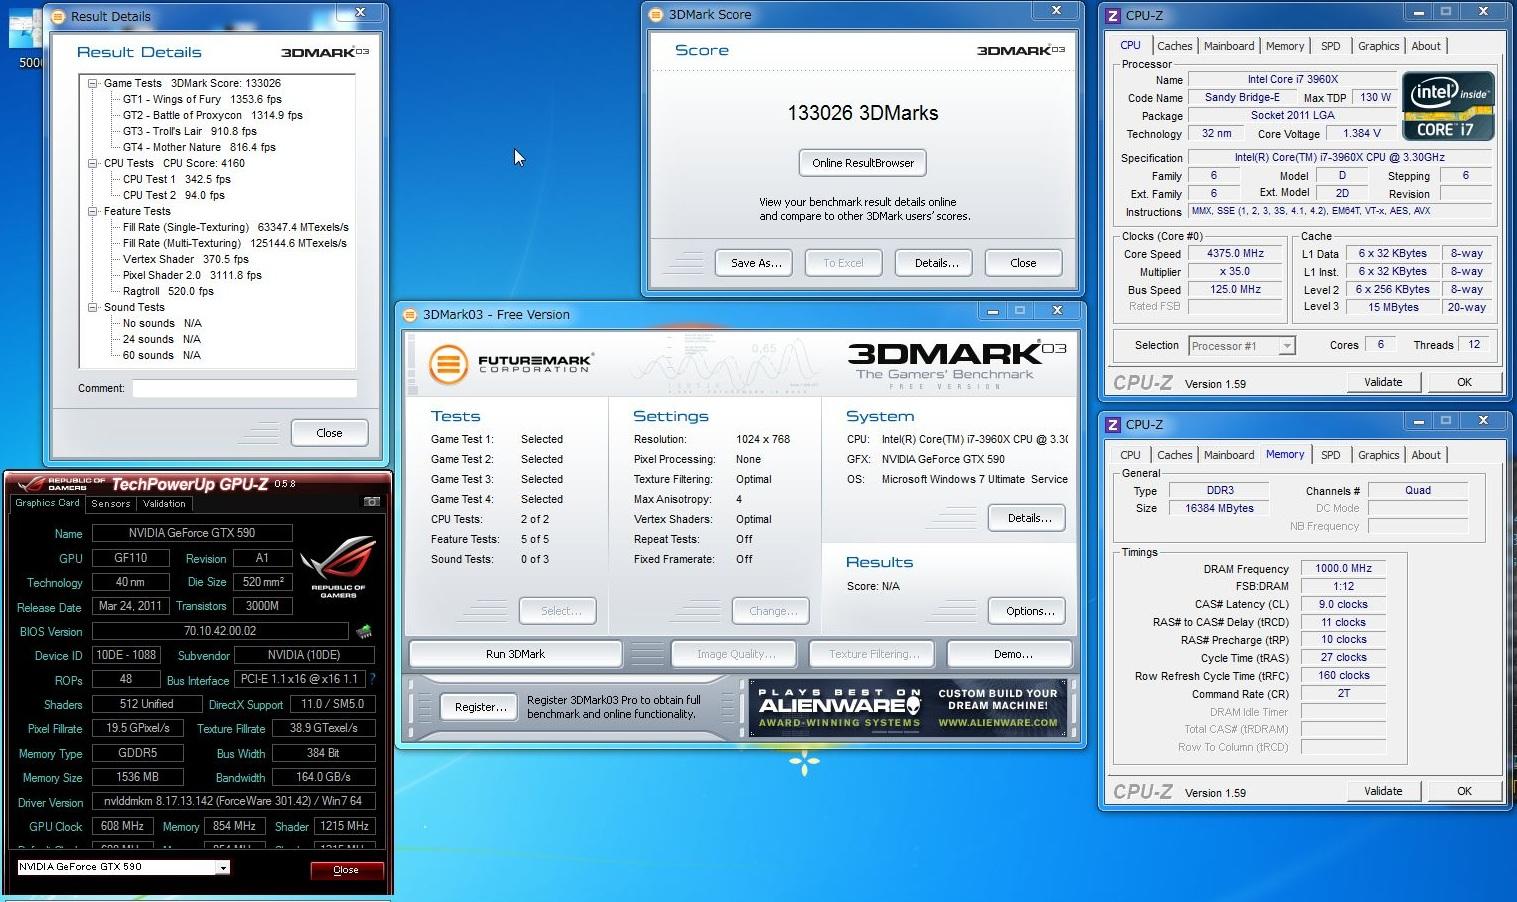Image resolution: width=1517 pixels, height=902 pixels.
Task: Switch to the Sensors tab in GPU-Z
Action: point(111,504)
